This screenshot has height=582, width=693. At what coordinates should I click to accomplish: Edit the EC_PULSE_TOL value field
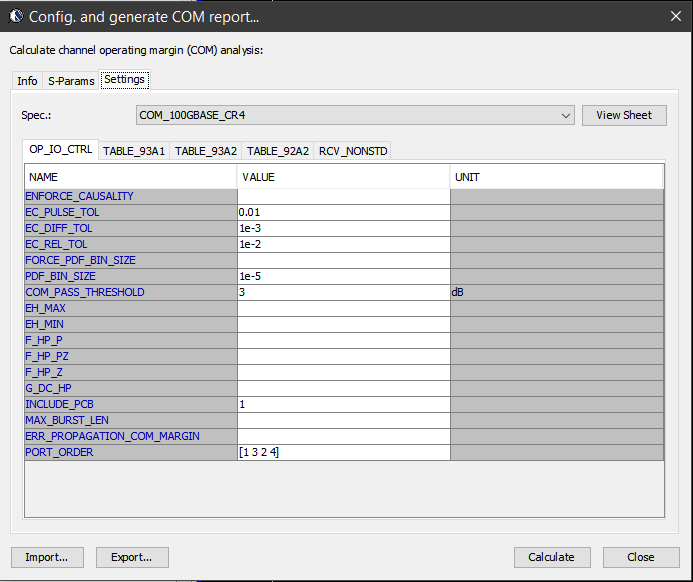(343, 212)
